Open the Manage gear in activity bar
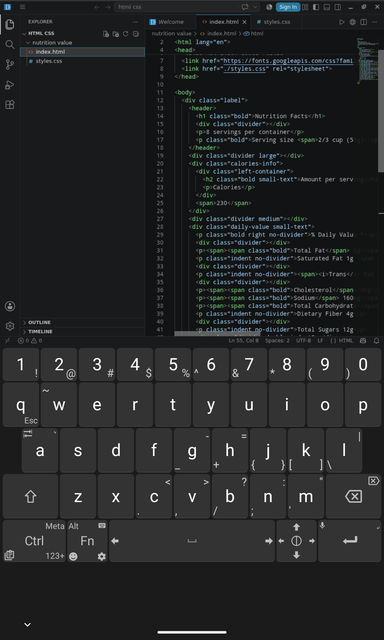 pos(10,326)
